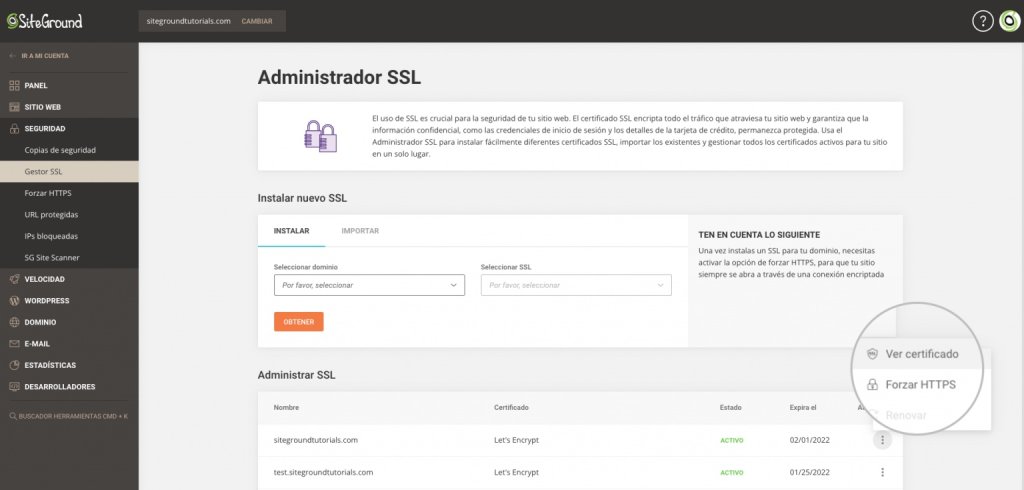Click the siteground​tutorials.com site name in header

pyautogui.click(x=189, y=21)
